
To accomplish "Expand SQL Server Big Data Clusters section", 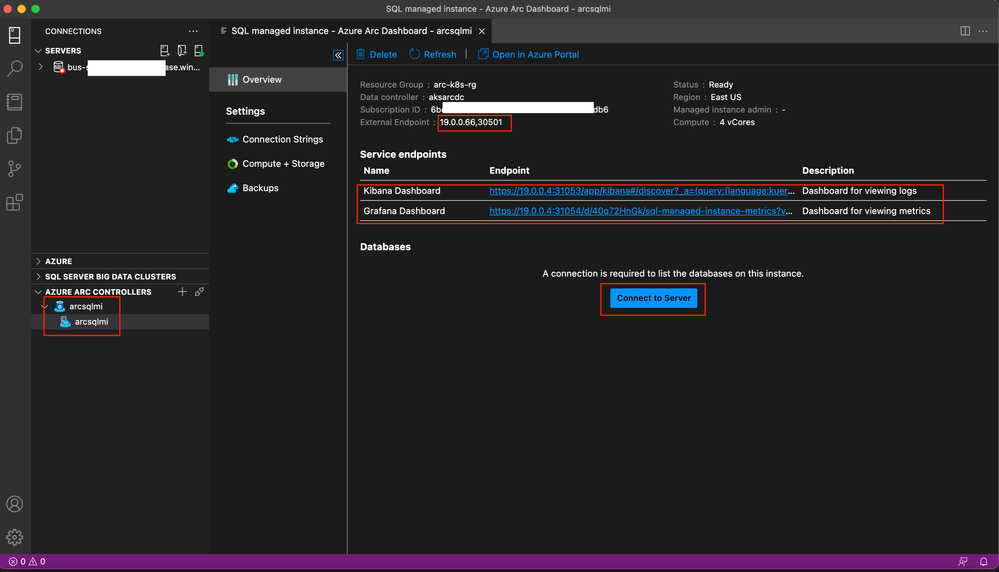I will tap(38, 276).
